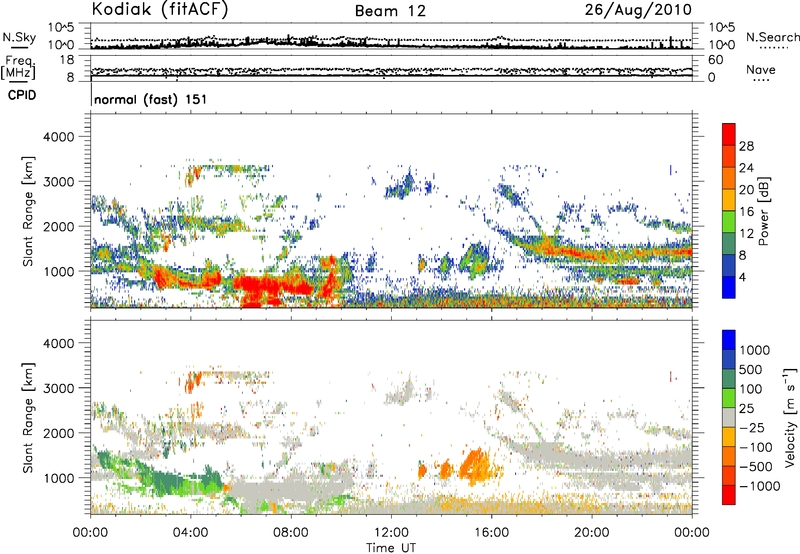
Task: Click the Kodiak (fitACF) plot title
Action: point(160,9)
